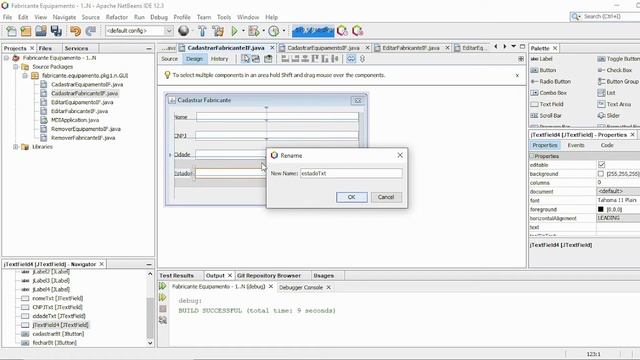640x360 pixels.
Task: Click the green Run Project icon
Action: [x=235, y=31]
